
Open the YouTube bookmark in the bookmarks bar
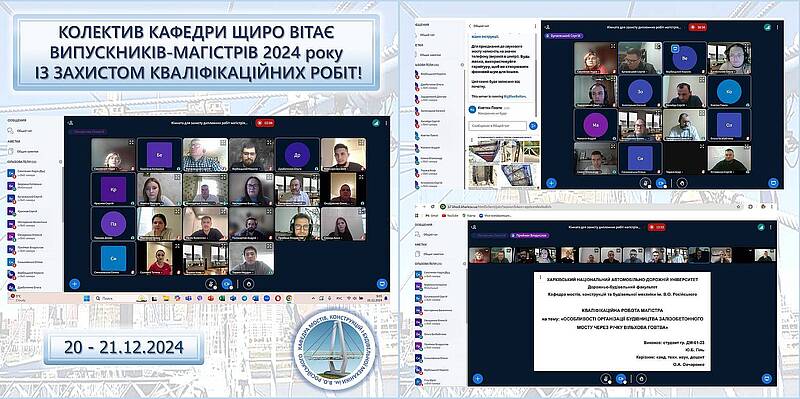tap(450, 215)
